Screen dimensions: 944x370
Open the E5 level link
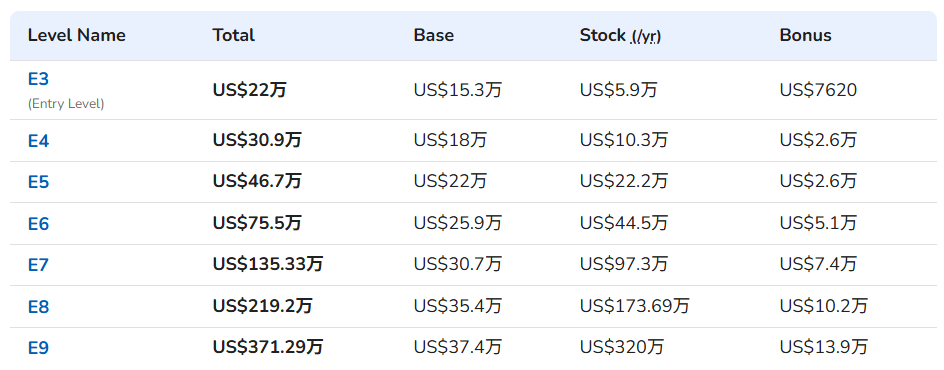(38, 182)
